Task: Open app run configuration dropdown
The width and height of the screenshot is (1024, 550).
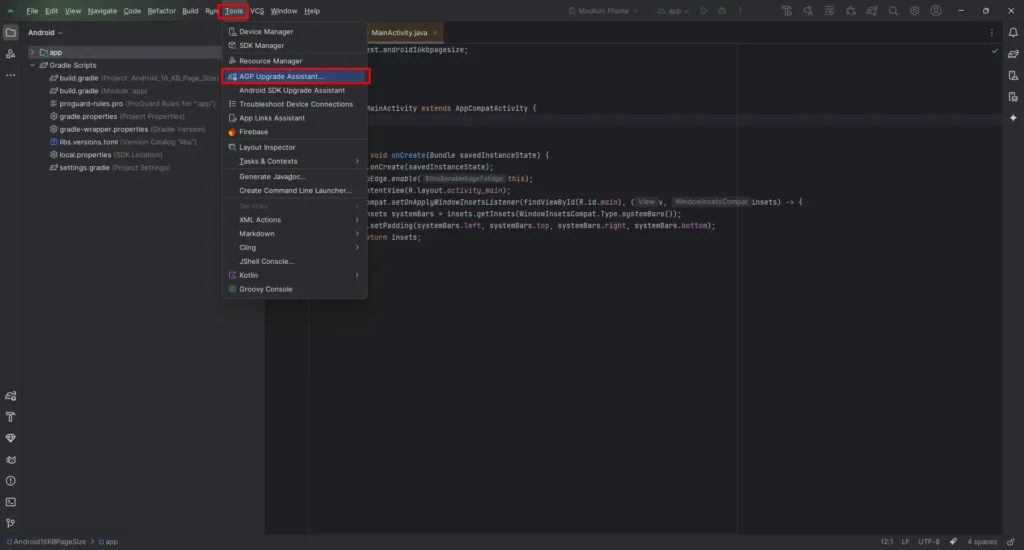Action: point(673,11)
